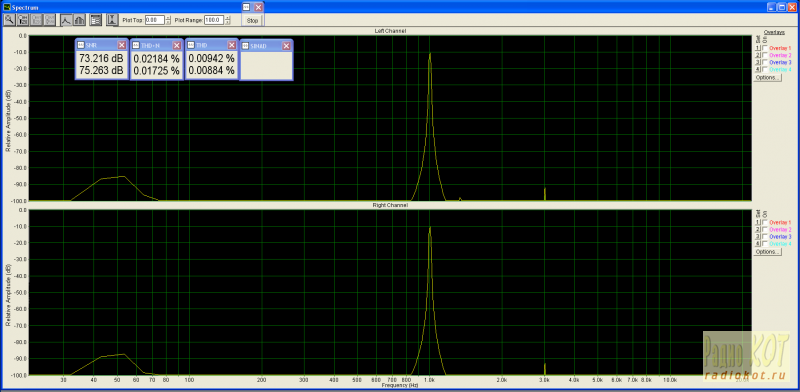Enable Overlay 1 checkbox in Left Channel
This screenshot has height=392, width=800.
point(765,47)
